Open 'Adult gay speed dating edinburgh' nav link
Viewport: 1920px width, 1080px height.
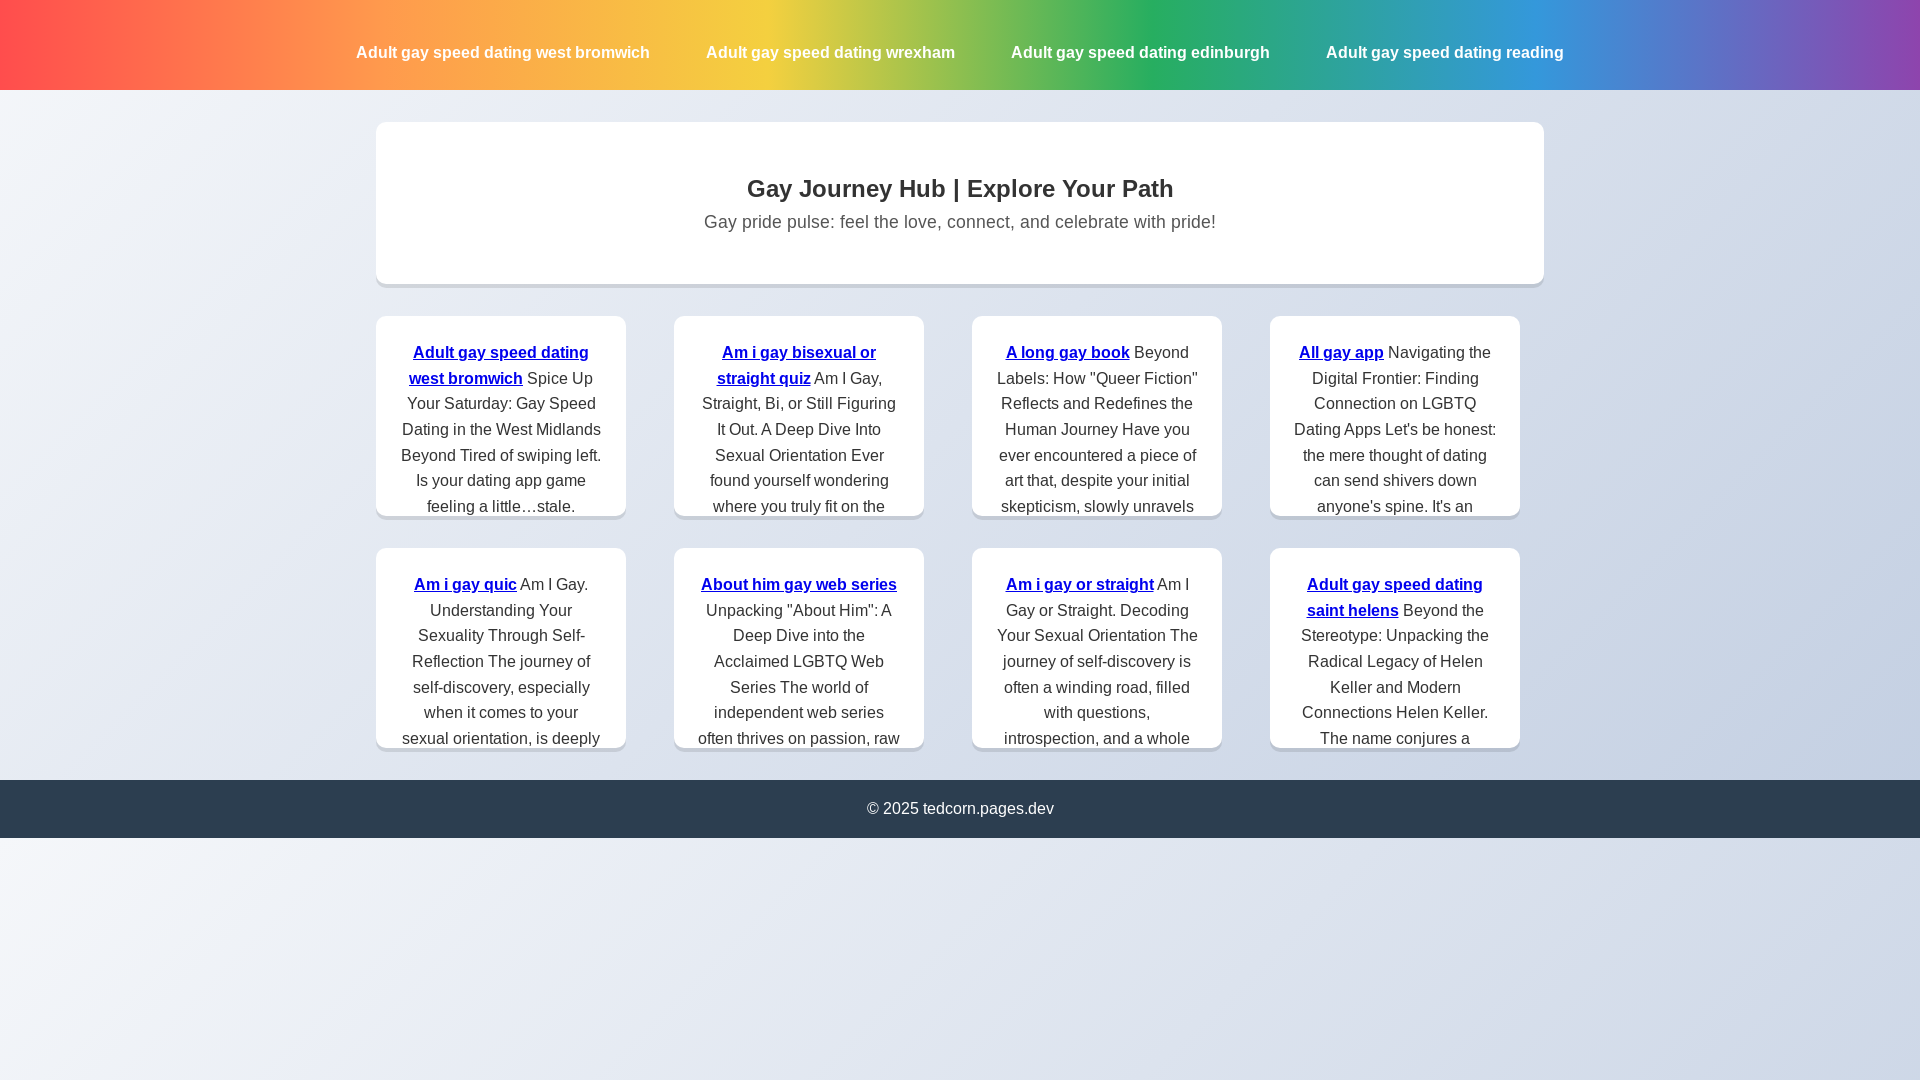point(1140,52)
